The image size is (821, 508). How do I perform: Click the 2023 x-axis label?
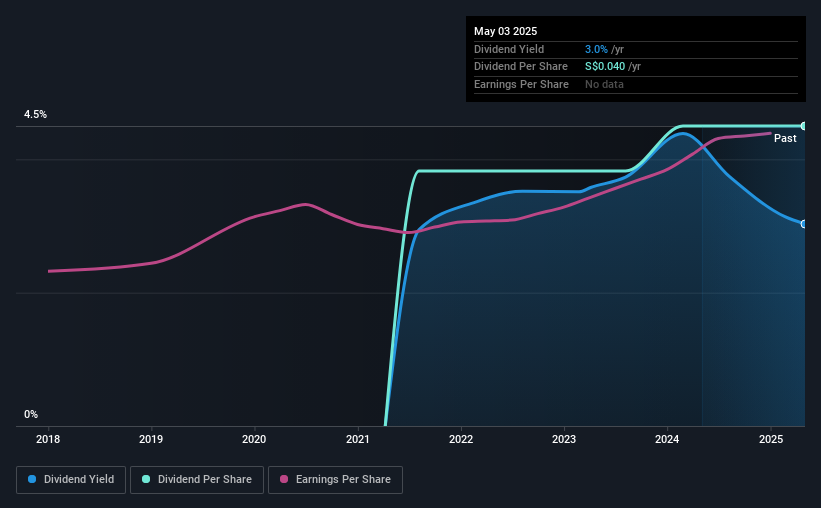[564, 439]
